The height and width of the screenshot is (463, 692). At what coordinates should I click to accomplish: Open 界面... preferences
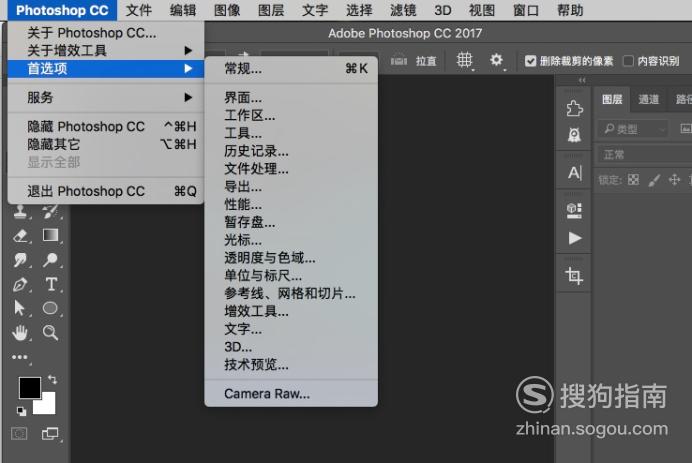point(291,98)
